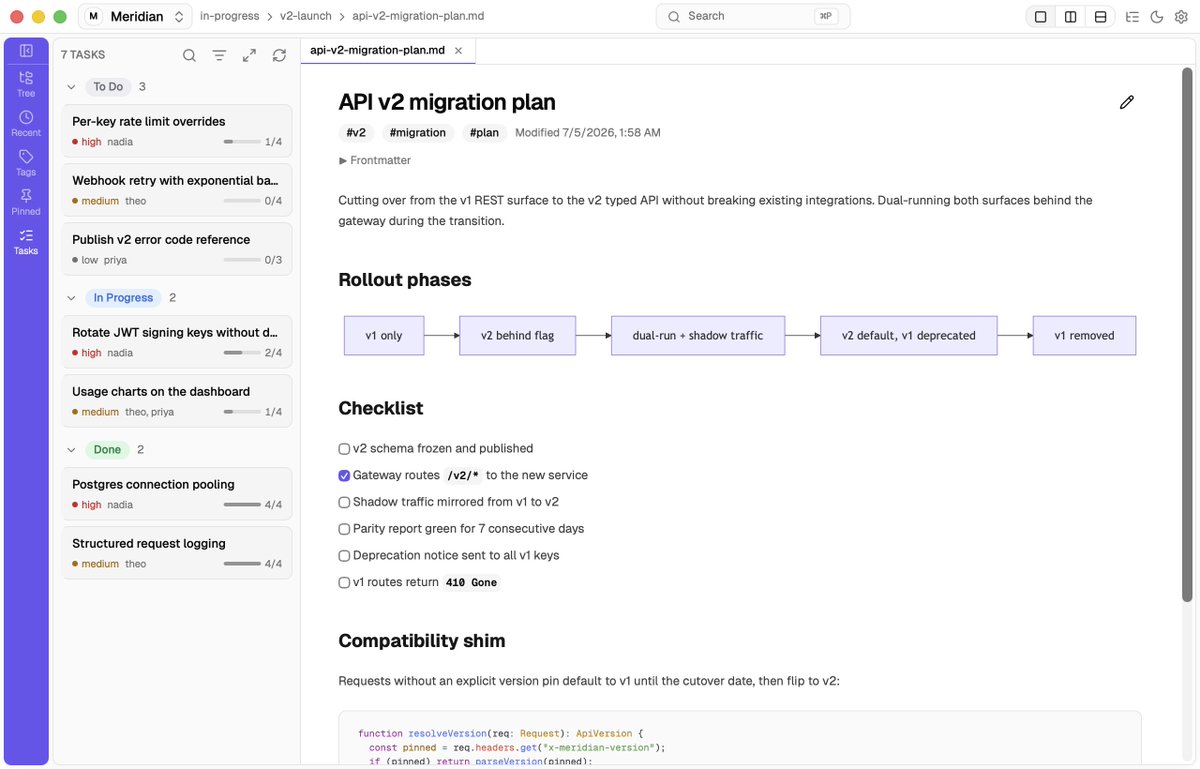Click the document vertical scrollbar
Image resolution: width=1200 pixels, height=769 pixels.
pyautogui.click(x=1187, y=335)
